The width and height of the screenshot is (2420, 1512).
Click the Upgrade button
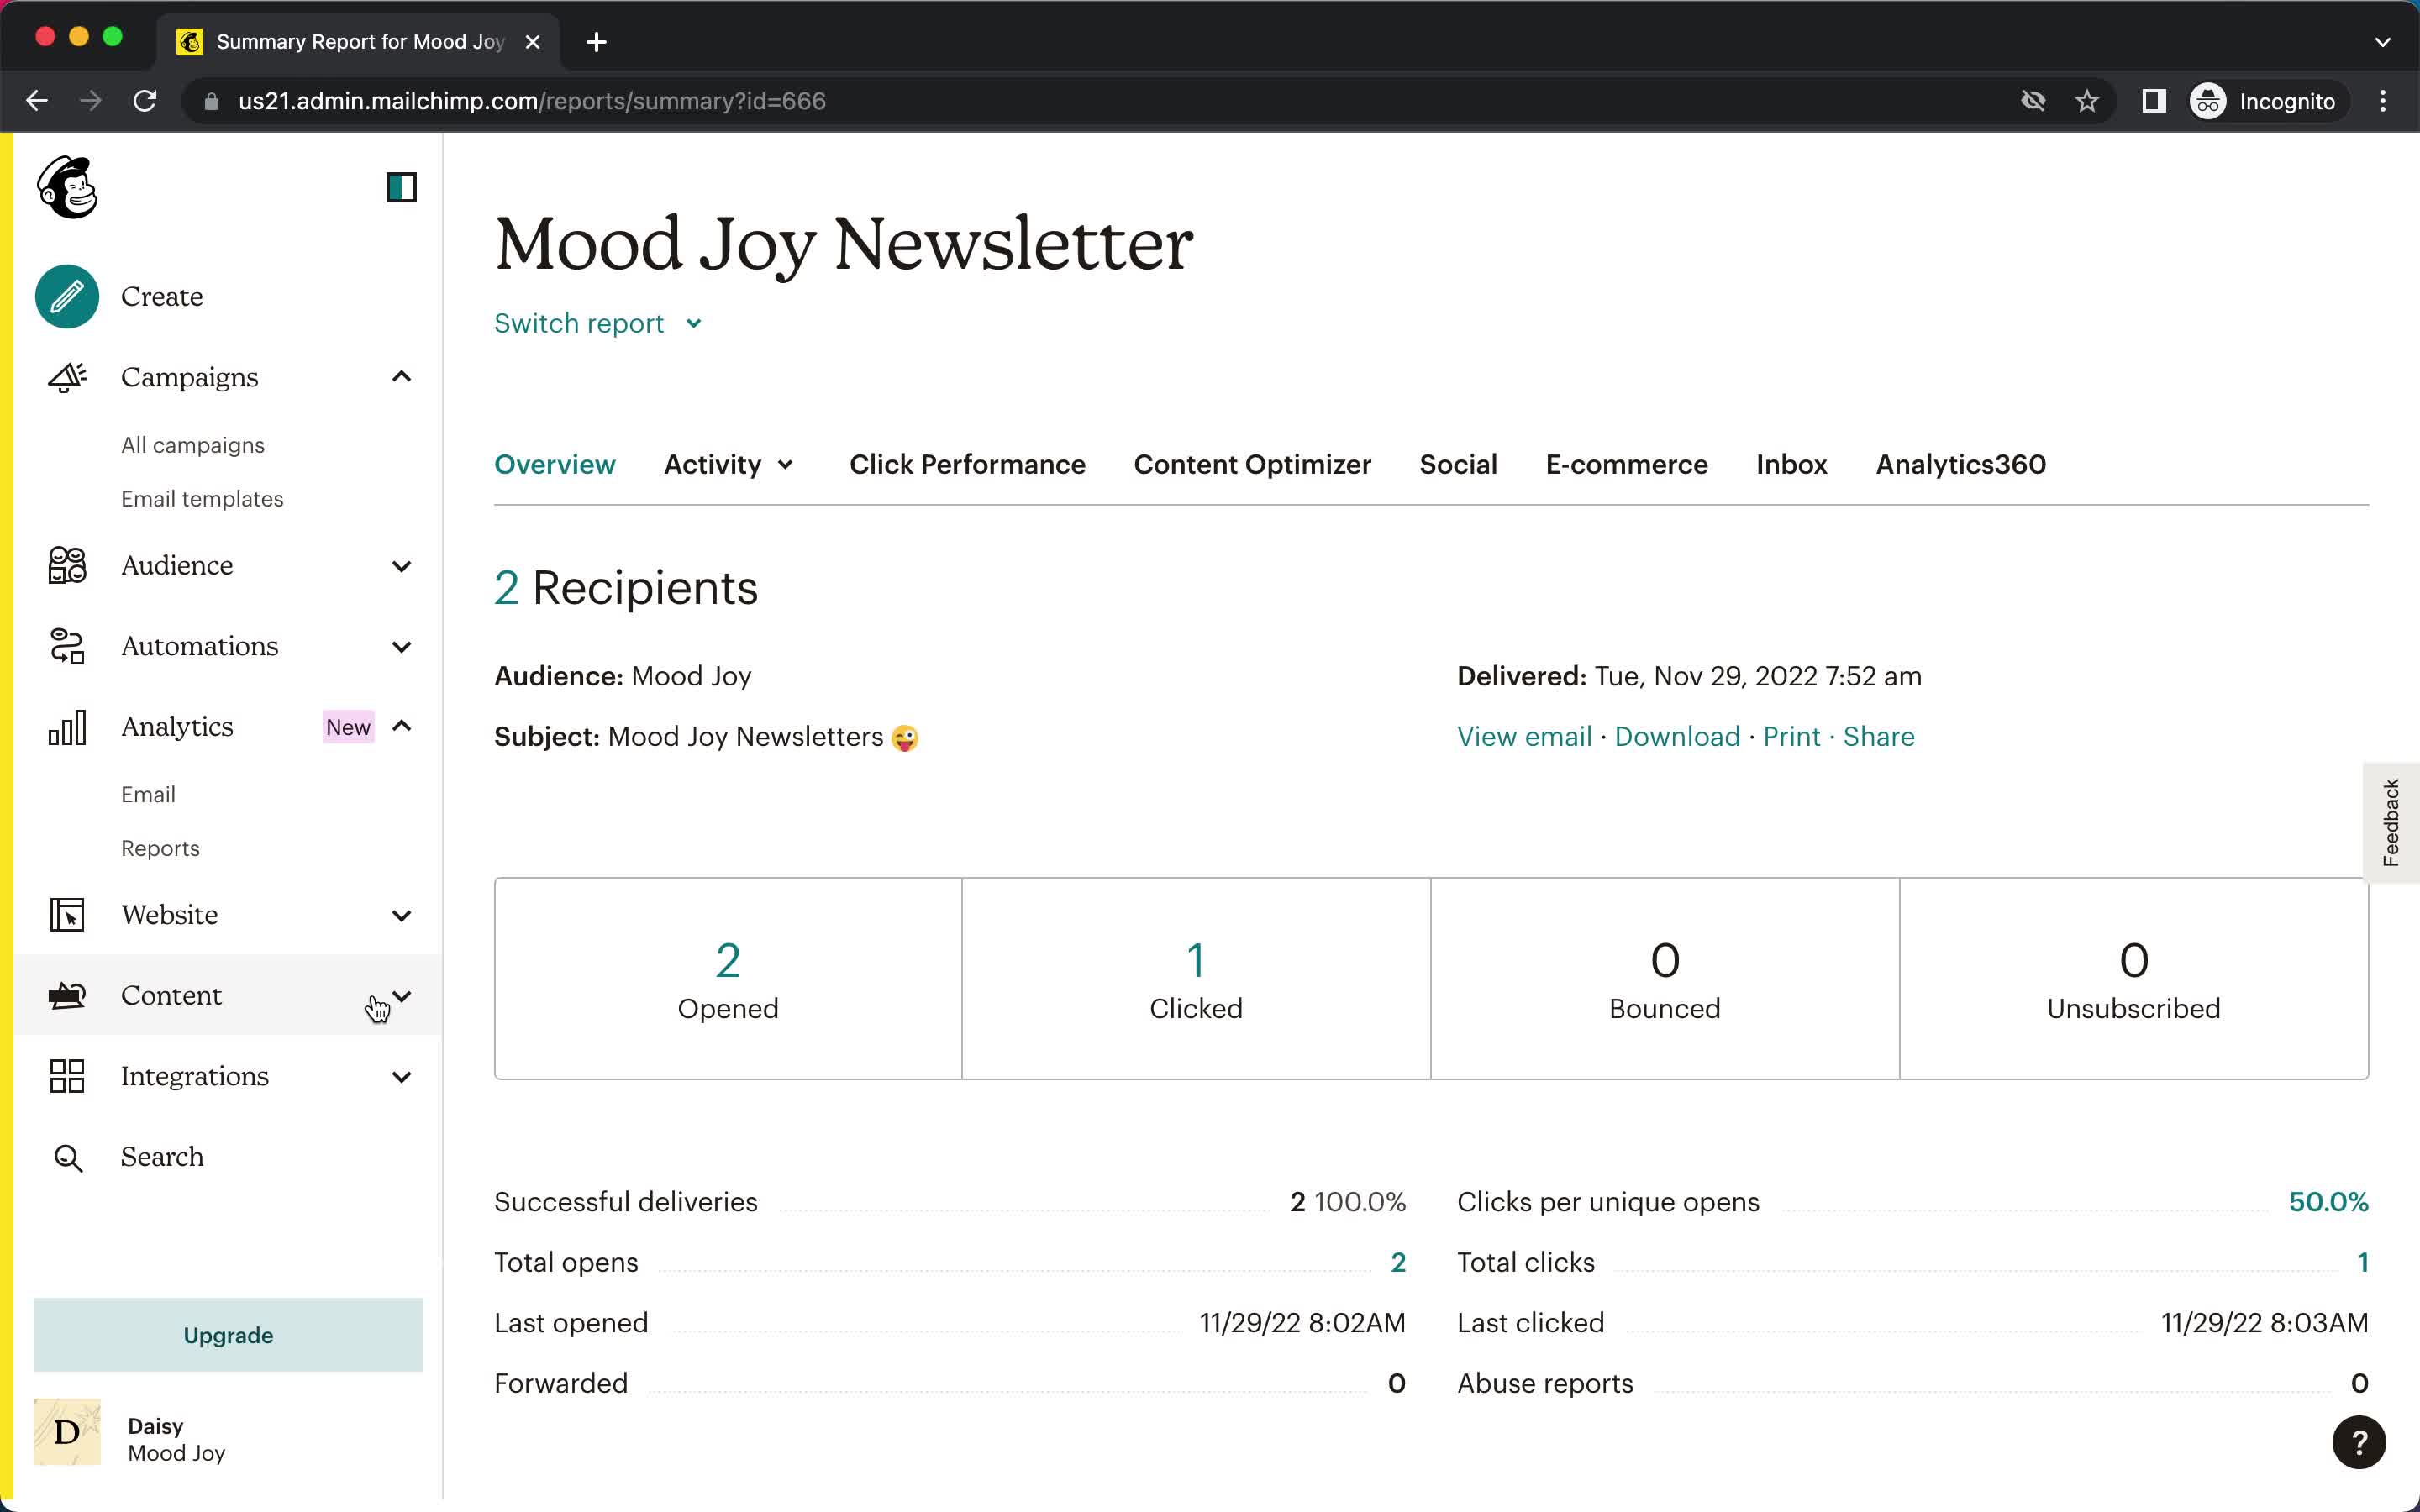tap(228, 1335)
